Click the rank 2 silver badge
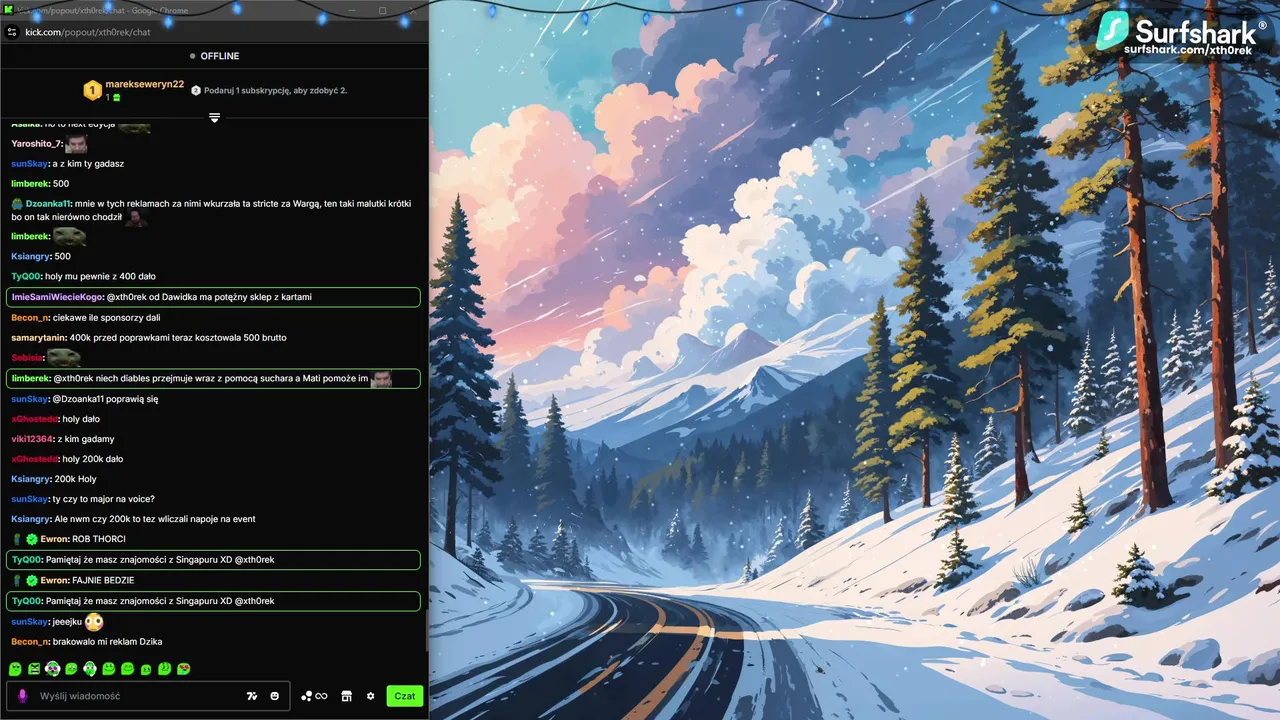Image resolution: width=1280 pixels, height=720 pixels. click(196, 90)
